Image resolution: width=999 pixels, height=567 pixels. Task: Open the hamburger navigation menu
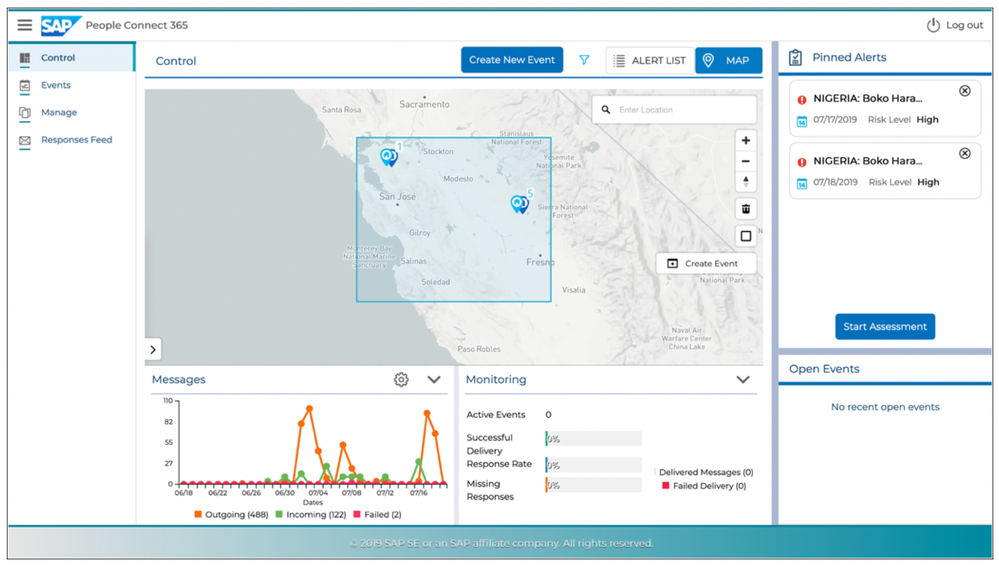[25, 25]
